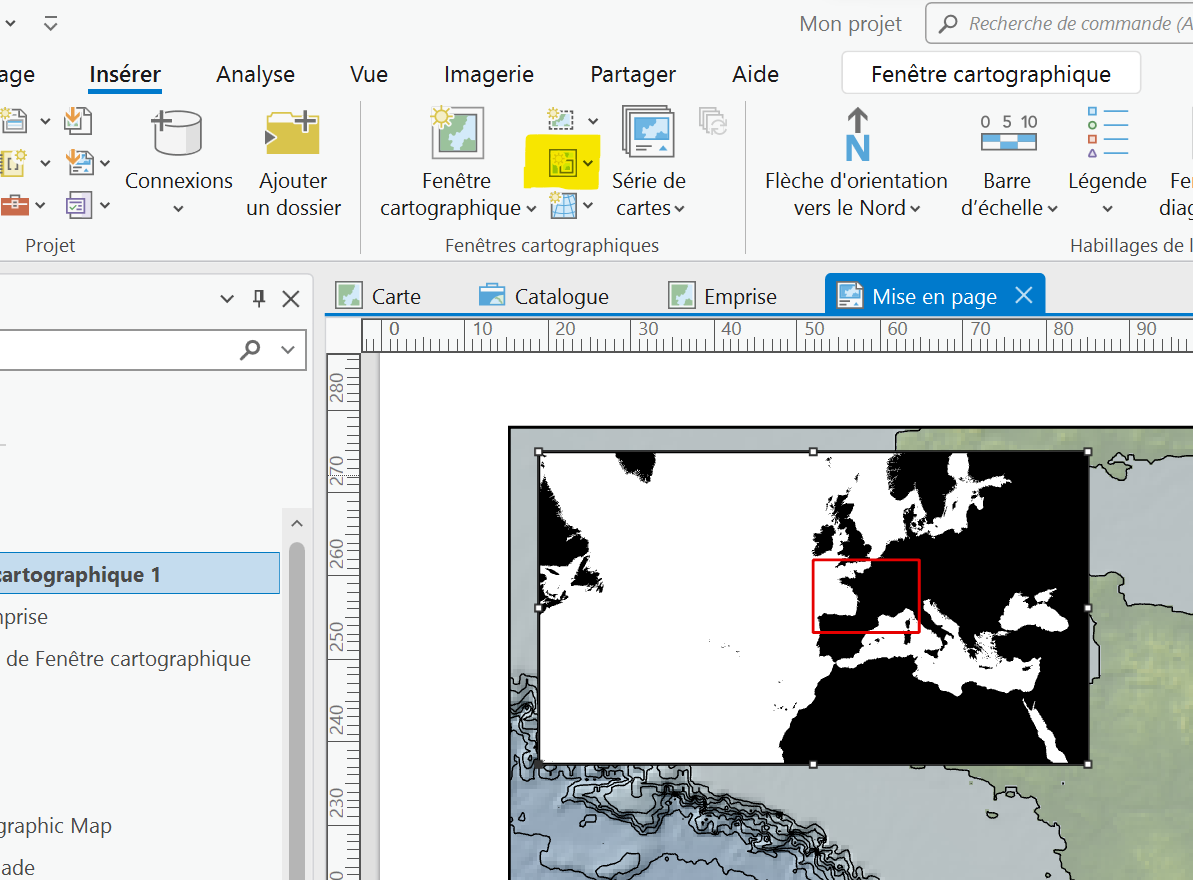Open the Barre d'échelle dropdown arrow
1193x880 pixels.
[1052, 209]
